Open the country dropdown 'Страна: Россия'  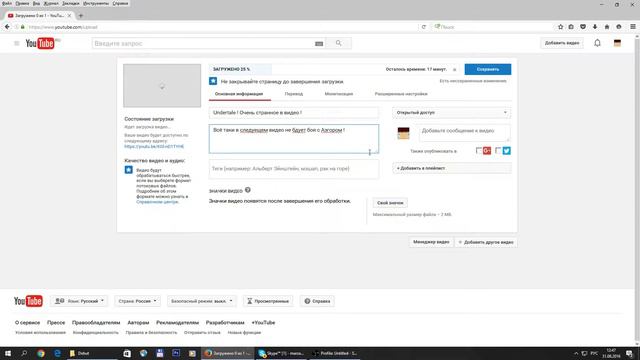[137, 301]
